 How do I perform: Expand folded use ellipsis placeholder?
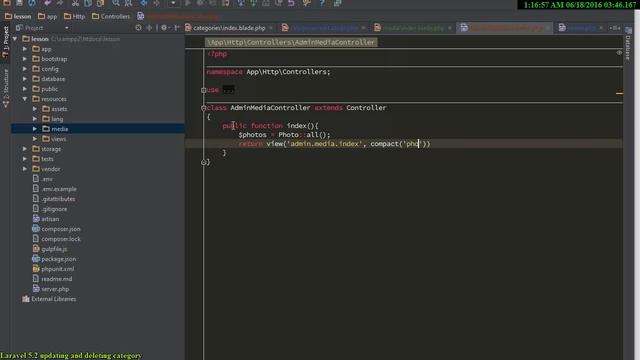(x=229, y=90)
